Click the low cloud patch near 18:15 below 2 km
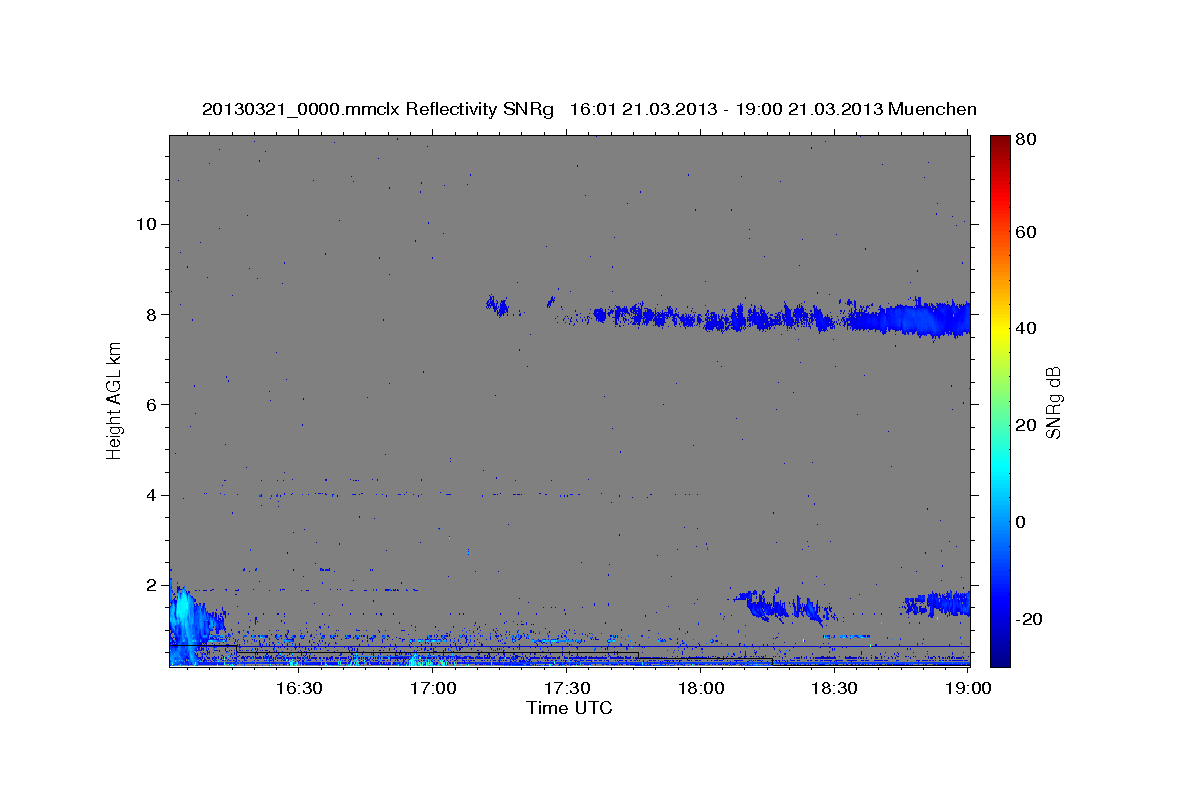This screenshot has height=800, width=1200. tap(785, 605)
